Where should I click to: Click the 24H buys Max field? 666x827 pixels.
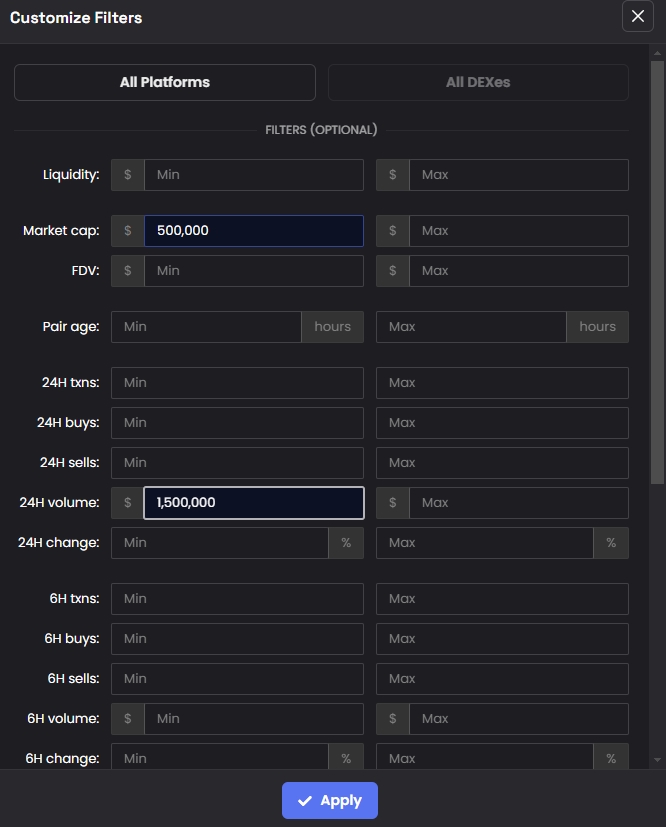click(502, 423)
